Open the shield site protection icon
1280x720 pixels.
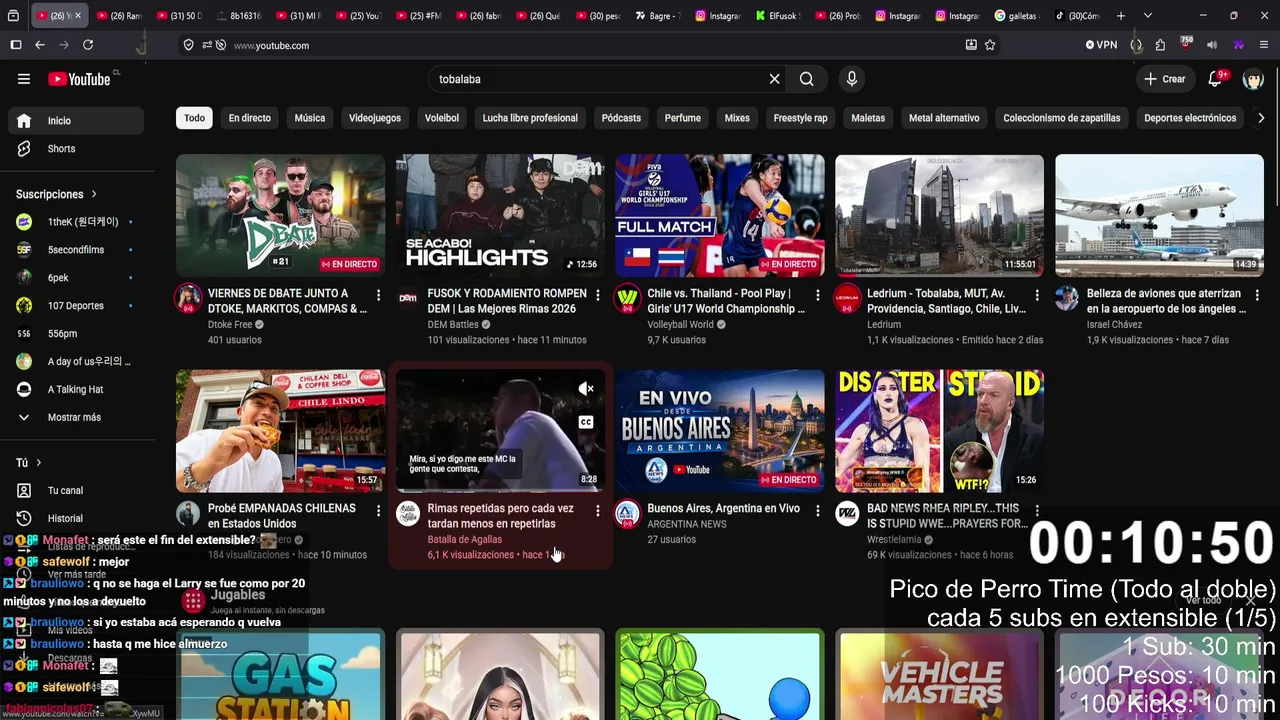pos(188,45)
